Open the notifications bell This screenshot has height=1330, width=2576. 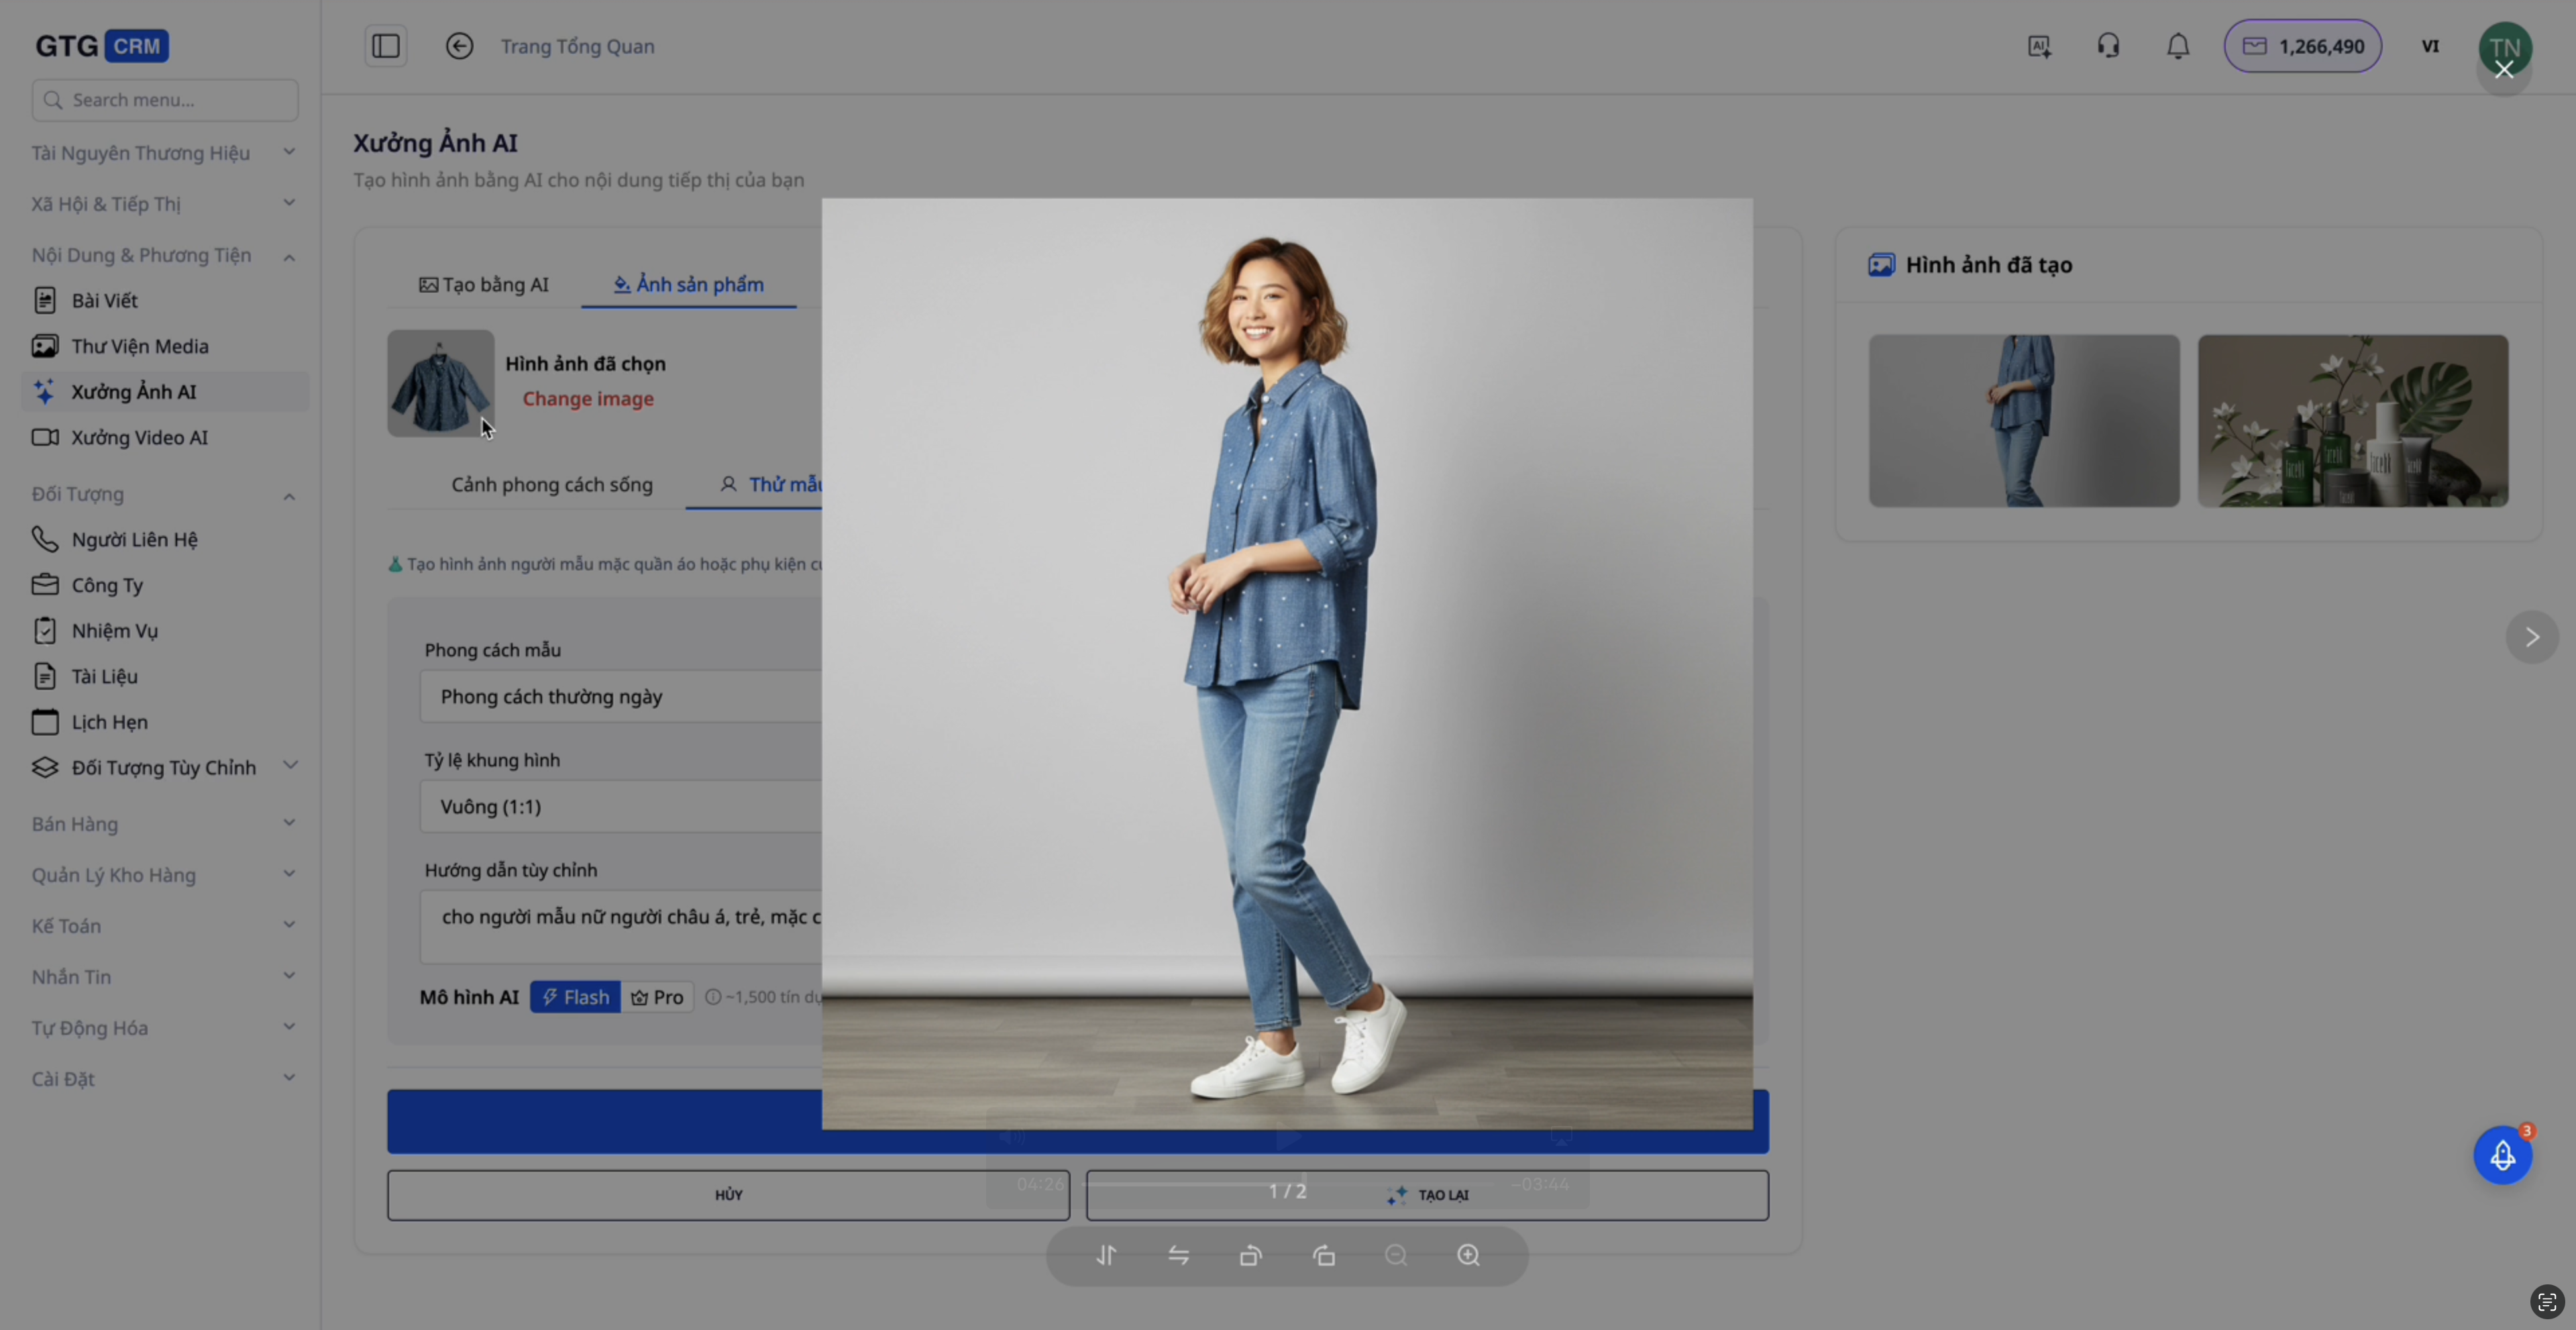[2178, 46]
